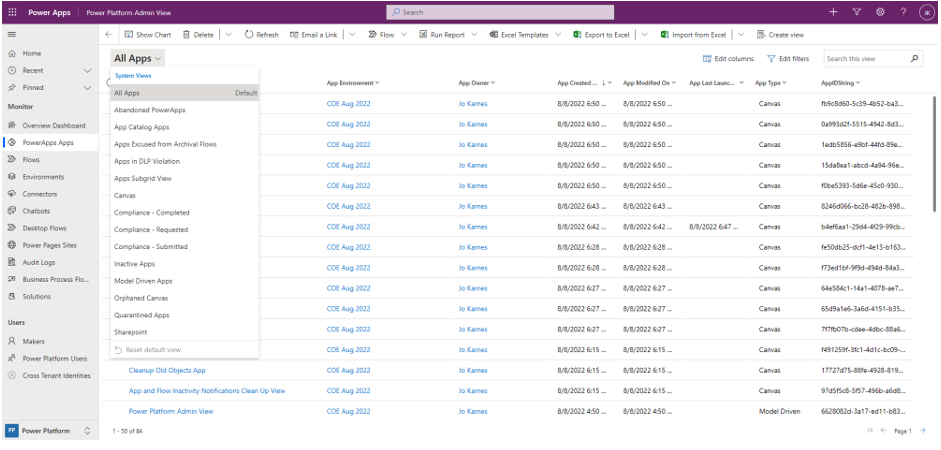Open advanced filter funnel in header
Viewport: 941px width, 450px height.
click(x=857, y=12)
